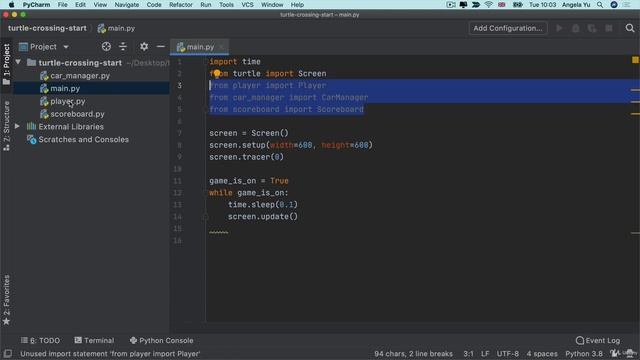Click the 3:1 cursor position in status bar

coord(468,353)
